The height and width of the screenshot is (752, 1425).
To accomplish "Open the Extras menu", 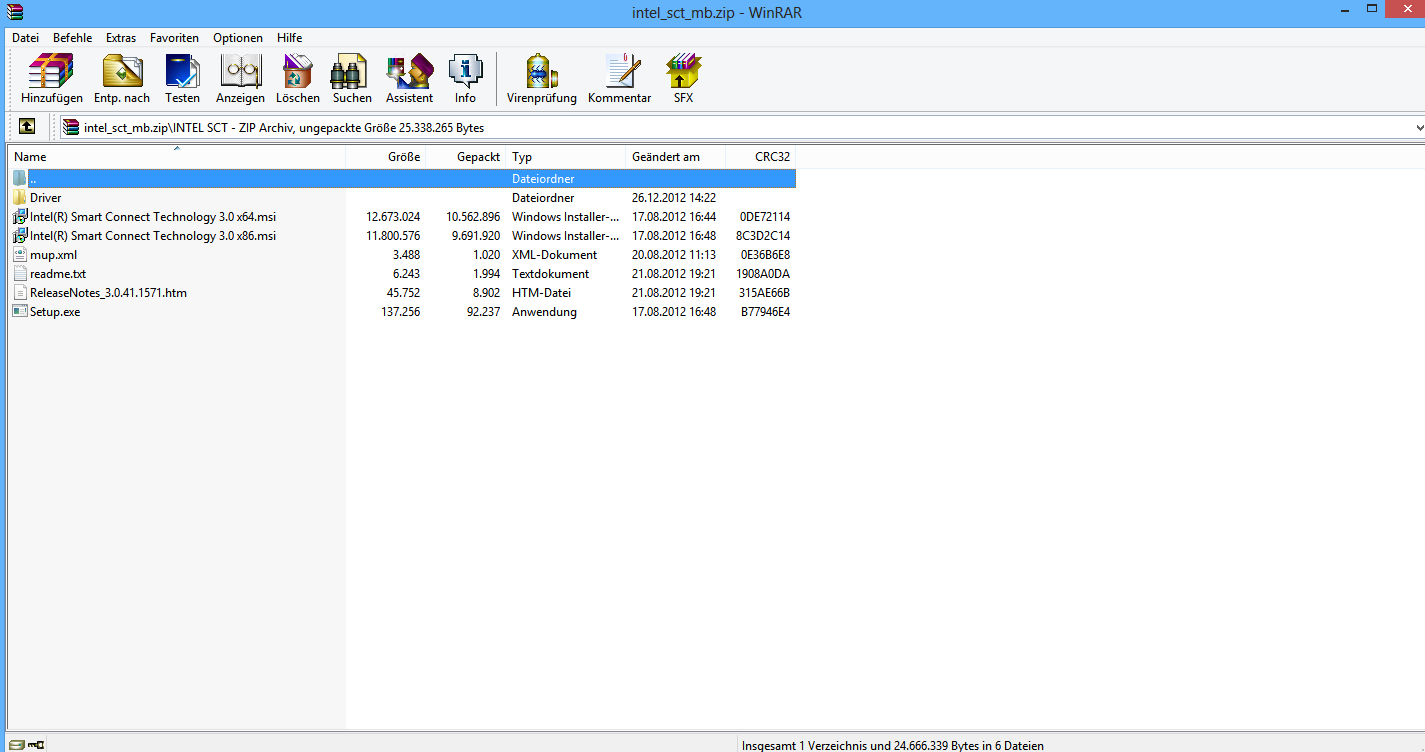I will [121, 38].
